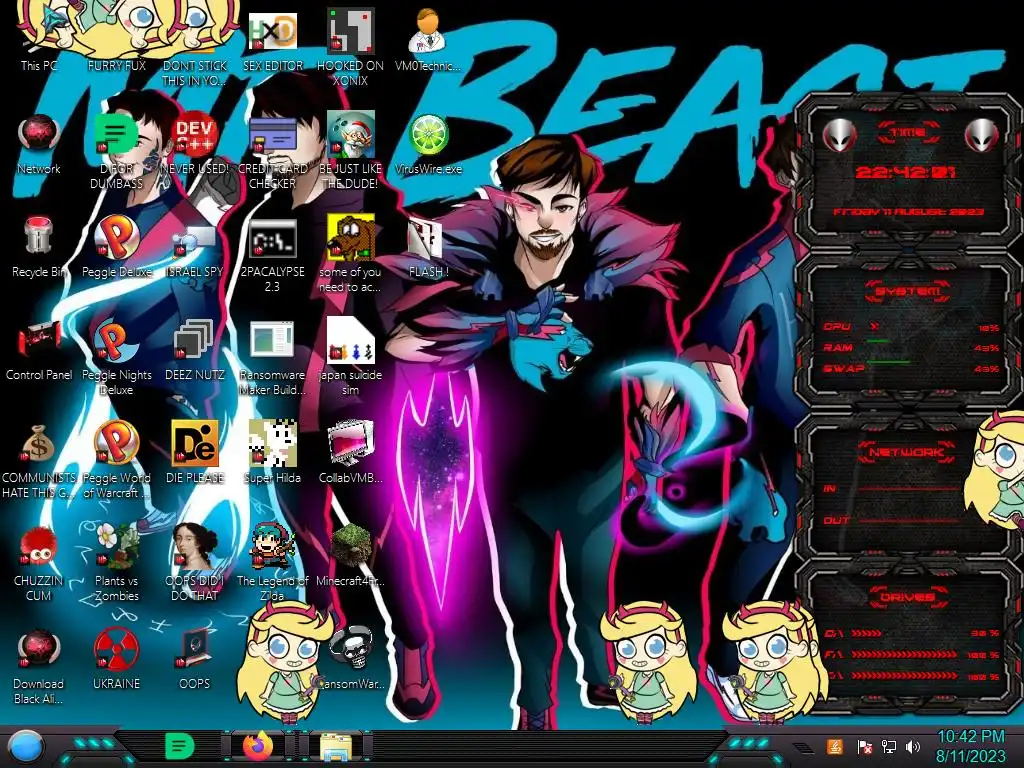Viewport: 1024px width, 768px height.
Task: Open File Explorer from the taskbar
Action: (336, 746)
